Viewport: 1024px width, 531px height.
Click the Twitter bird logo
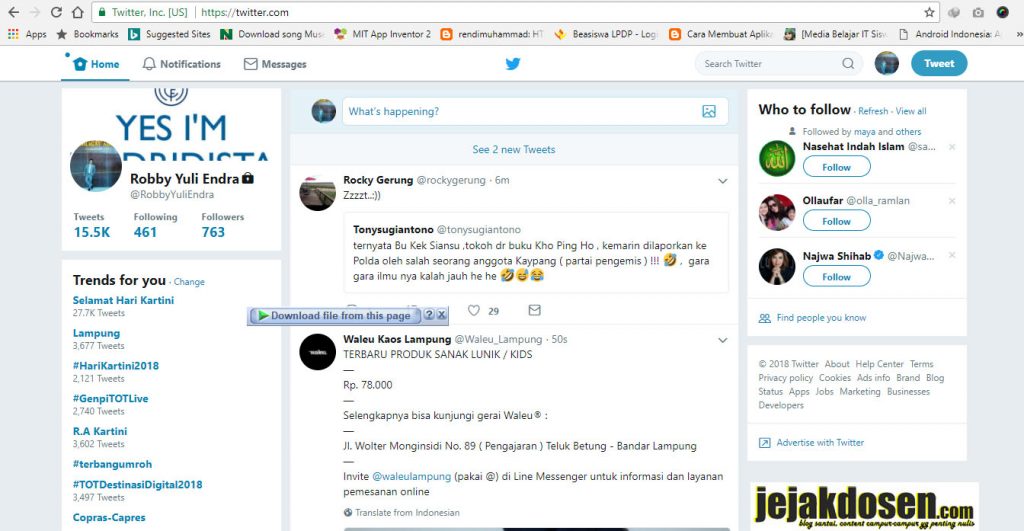click(x=513, y=64)
